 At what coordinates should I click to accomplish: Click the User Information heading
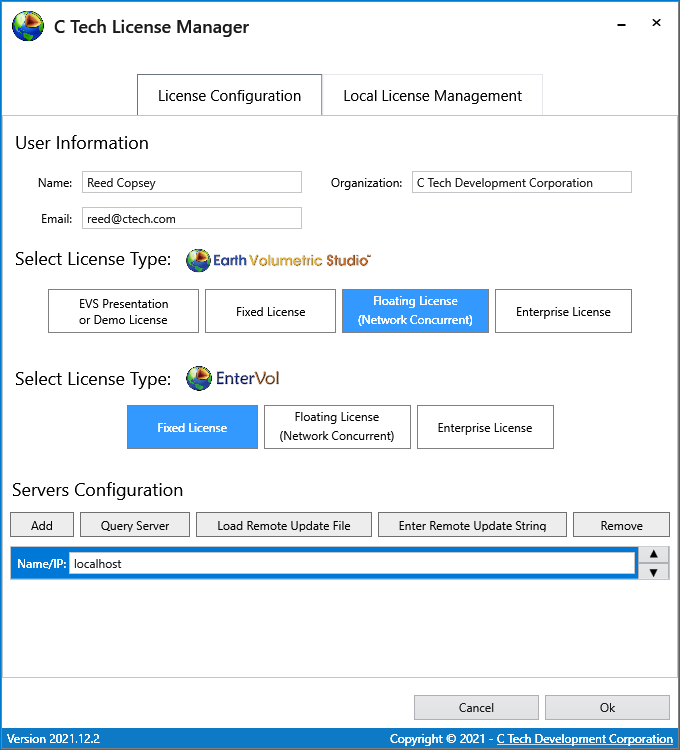tap(82, 143)
